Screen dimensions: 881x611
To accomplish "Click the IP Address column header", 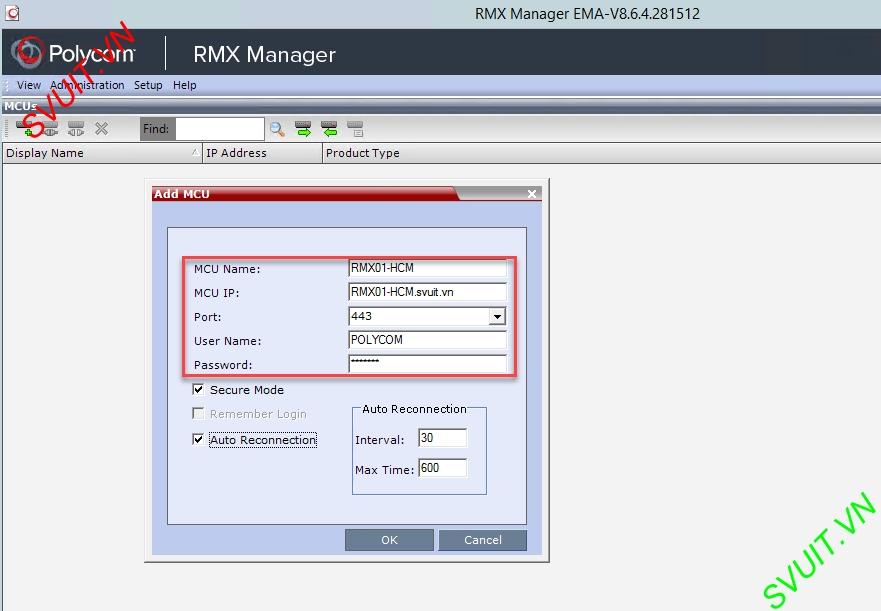I will click(x=262, y=153).
